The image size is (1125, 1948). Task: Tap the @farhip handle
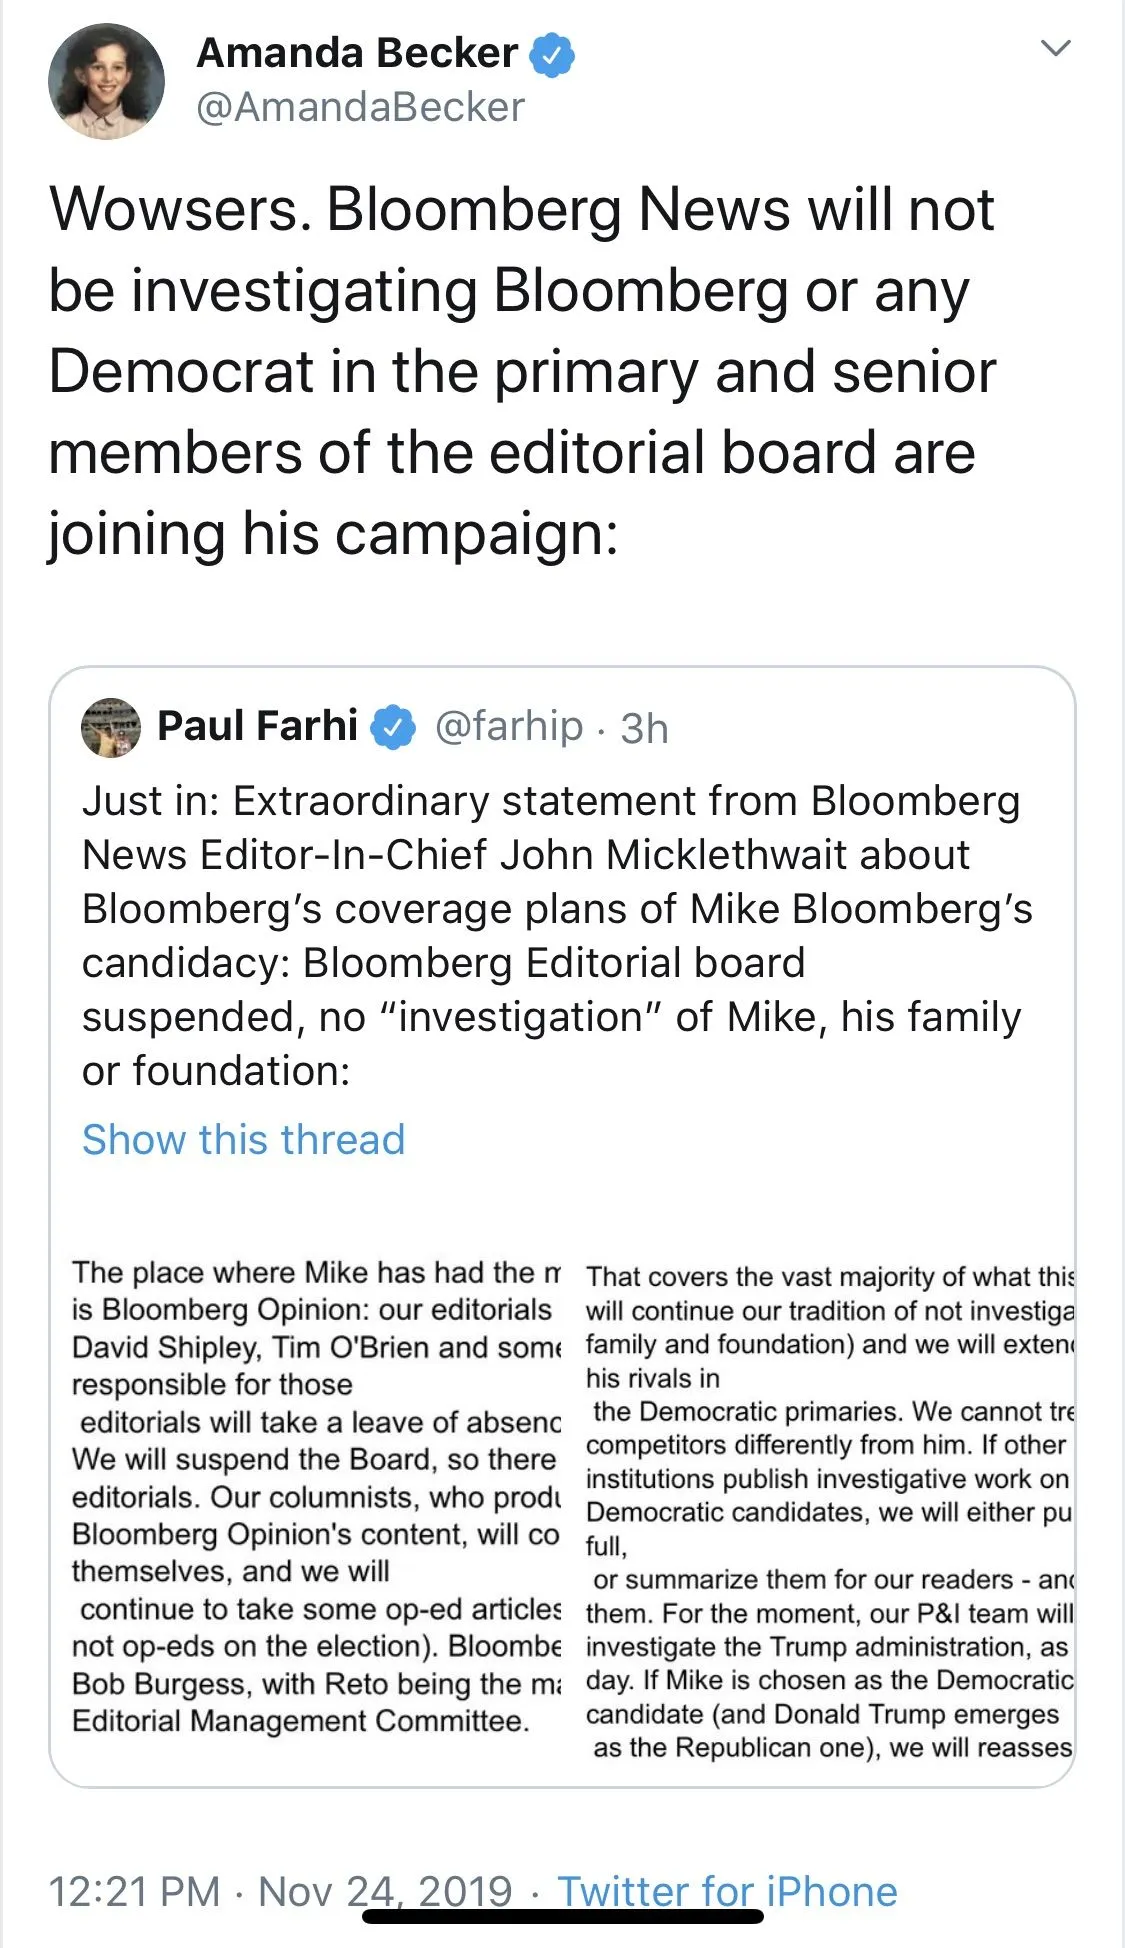(x=508, y=726)
